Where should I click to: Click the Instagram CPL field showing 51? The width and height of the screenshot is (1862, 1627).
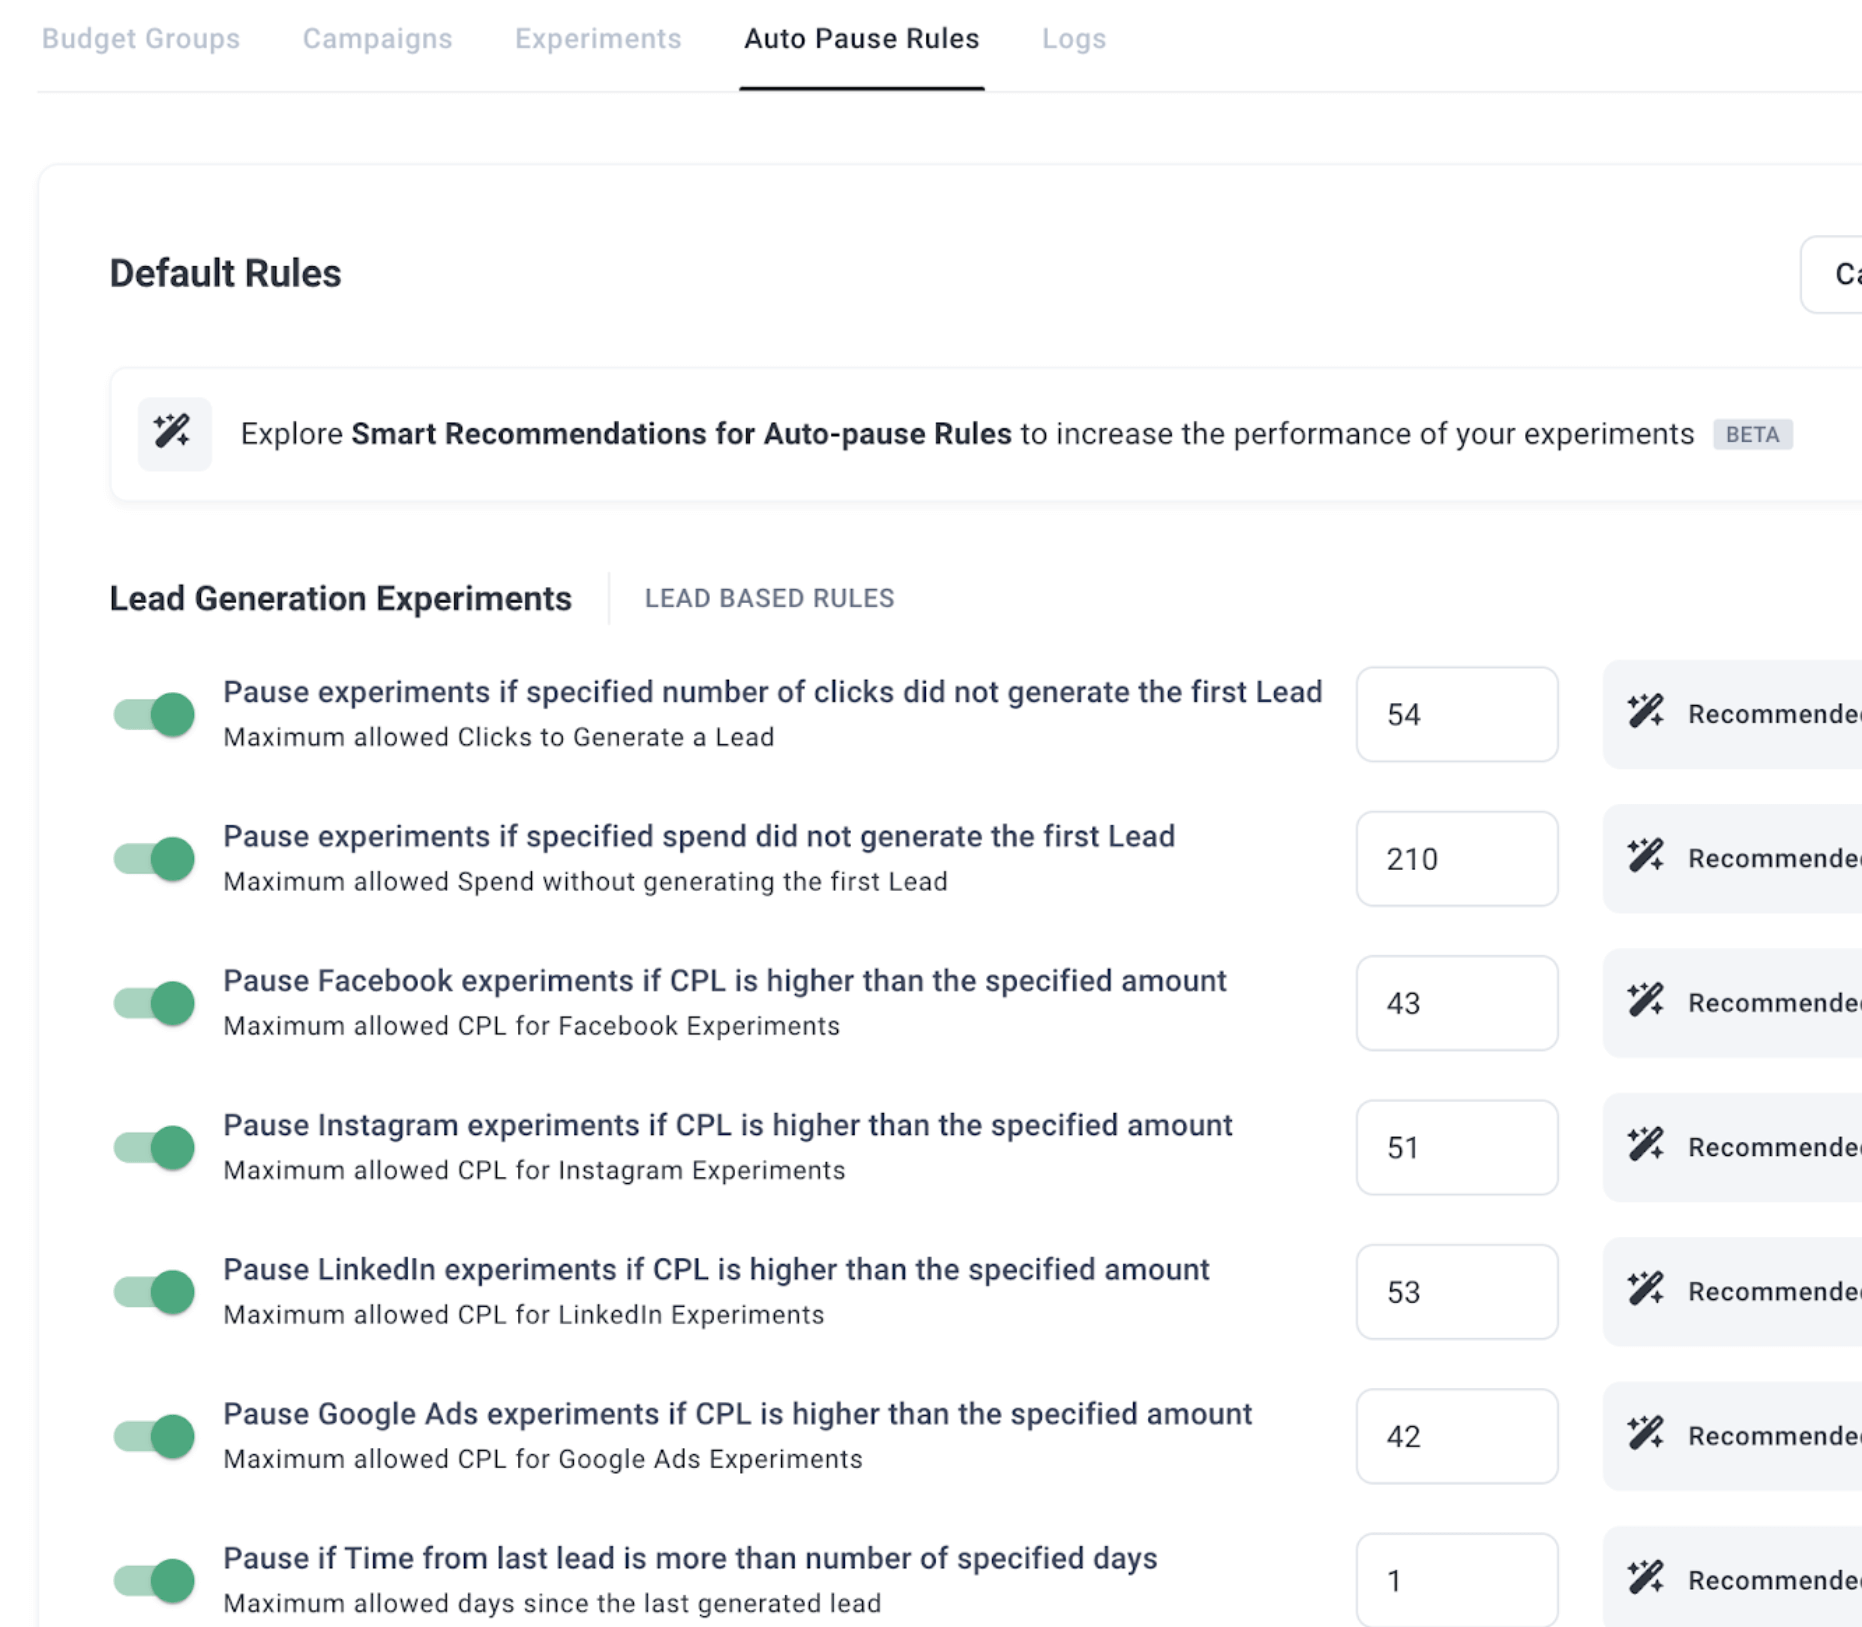(x=1457, y=1147)
